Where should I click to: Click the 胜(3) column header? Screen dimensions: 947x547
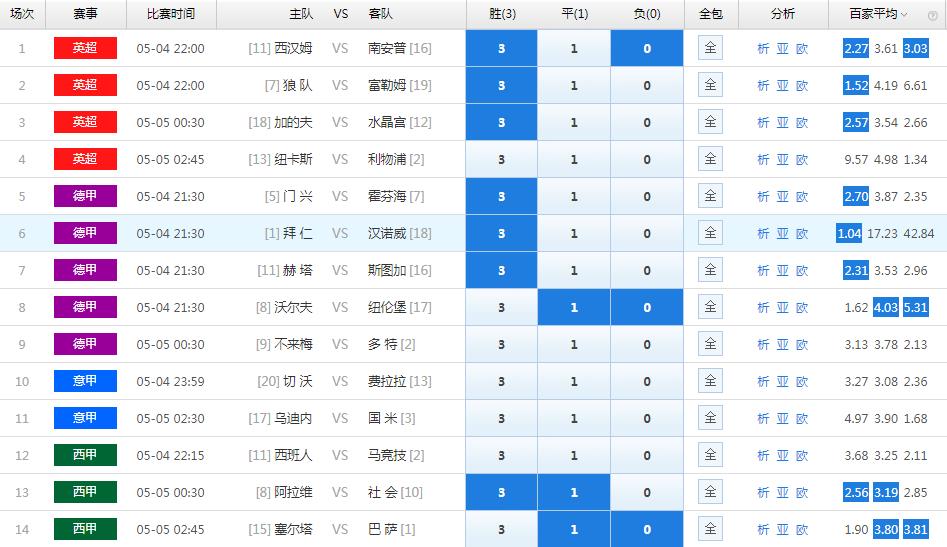pyautogui.click(x=502, y=13)
